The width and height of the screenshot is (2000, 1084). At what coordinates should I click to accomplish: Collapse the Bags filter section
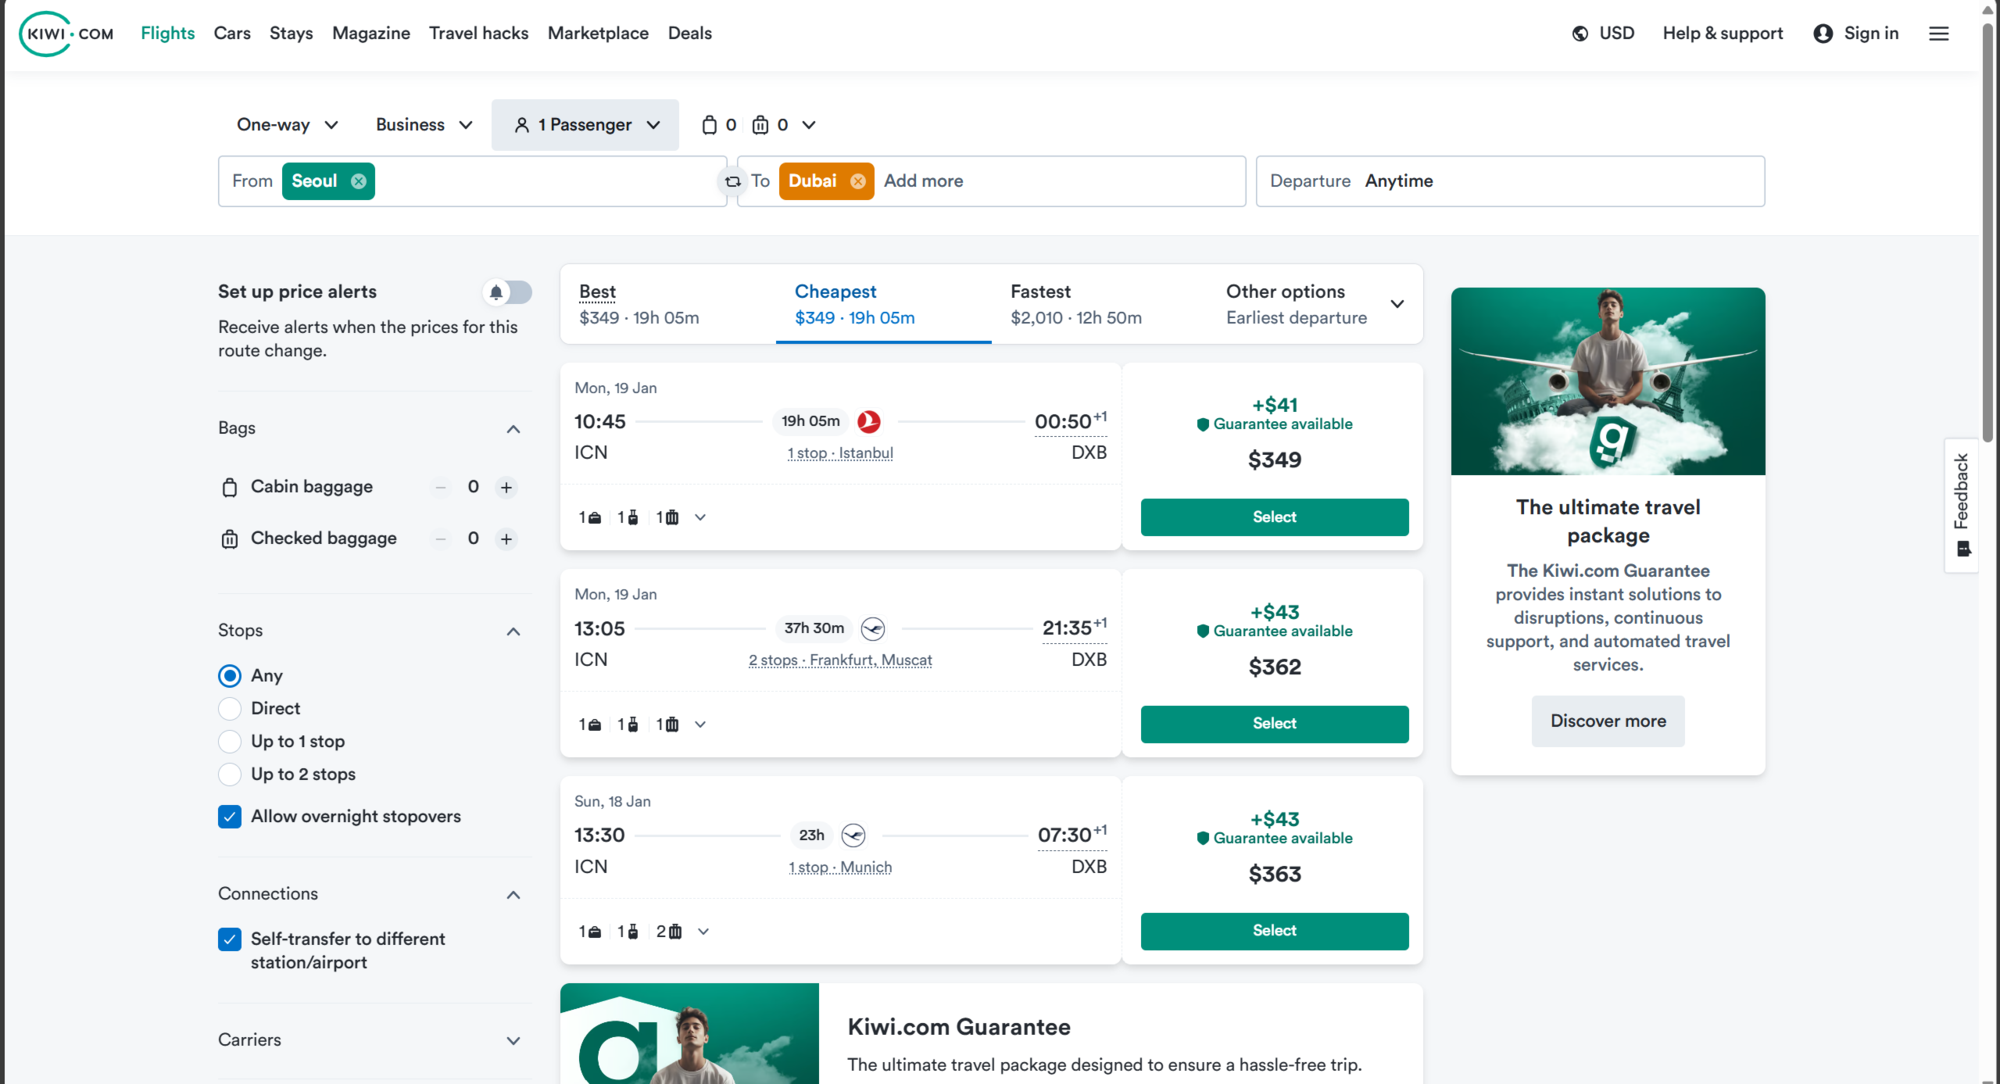[x=513, y=429]
